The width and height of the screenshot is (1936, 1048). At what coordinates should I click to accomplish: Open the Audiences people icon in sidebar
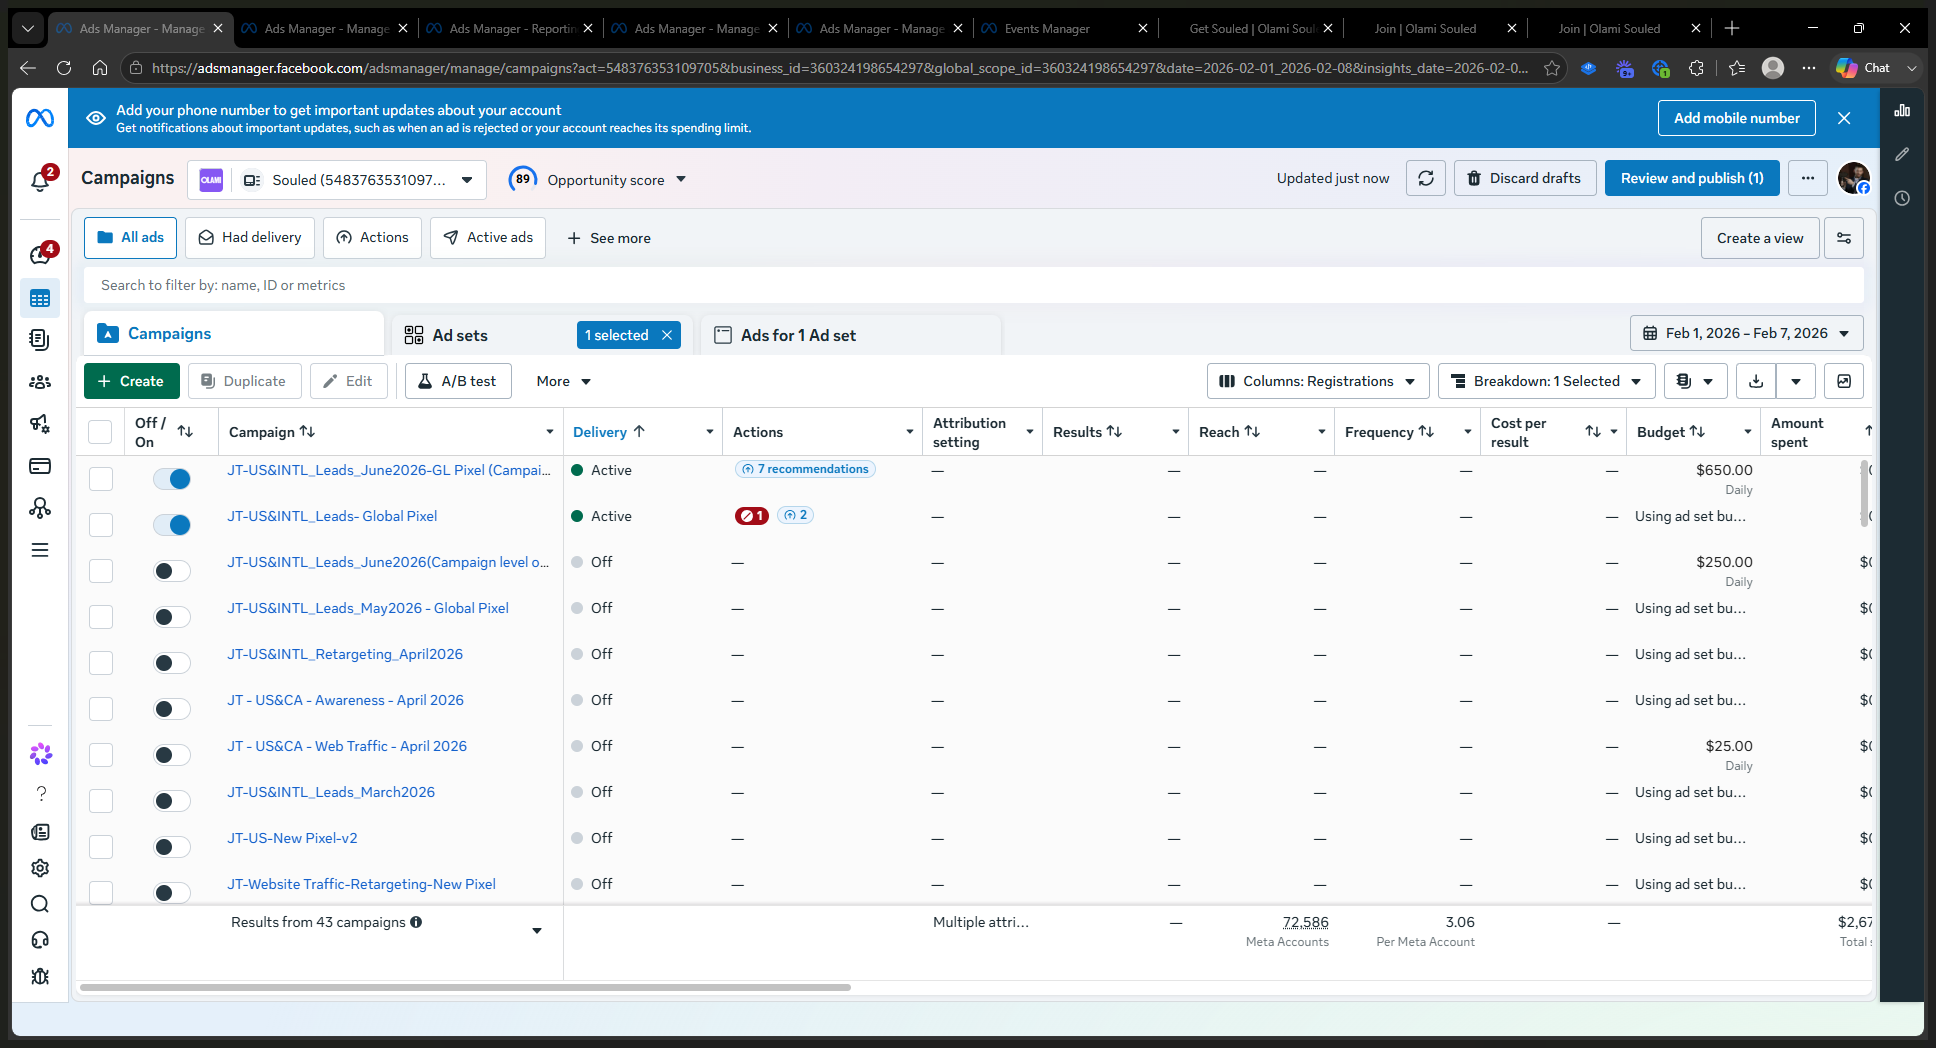click(x=40, y=382)
